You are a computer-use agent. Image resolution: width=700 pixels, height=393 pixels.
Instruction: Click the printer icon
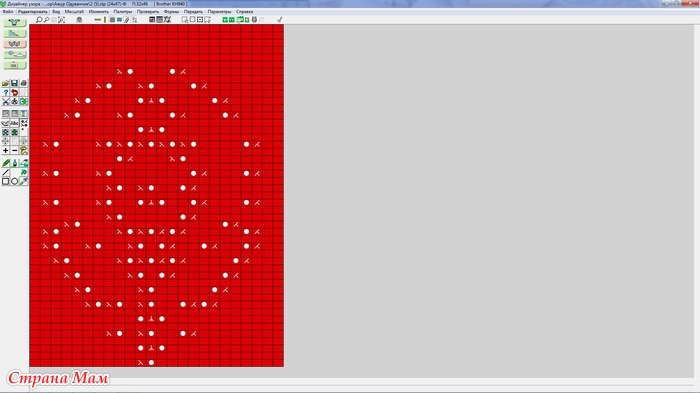click(24, 84)
